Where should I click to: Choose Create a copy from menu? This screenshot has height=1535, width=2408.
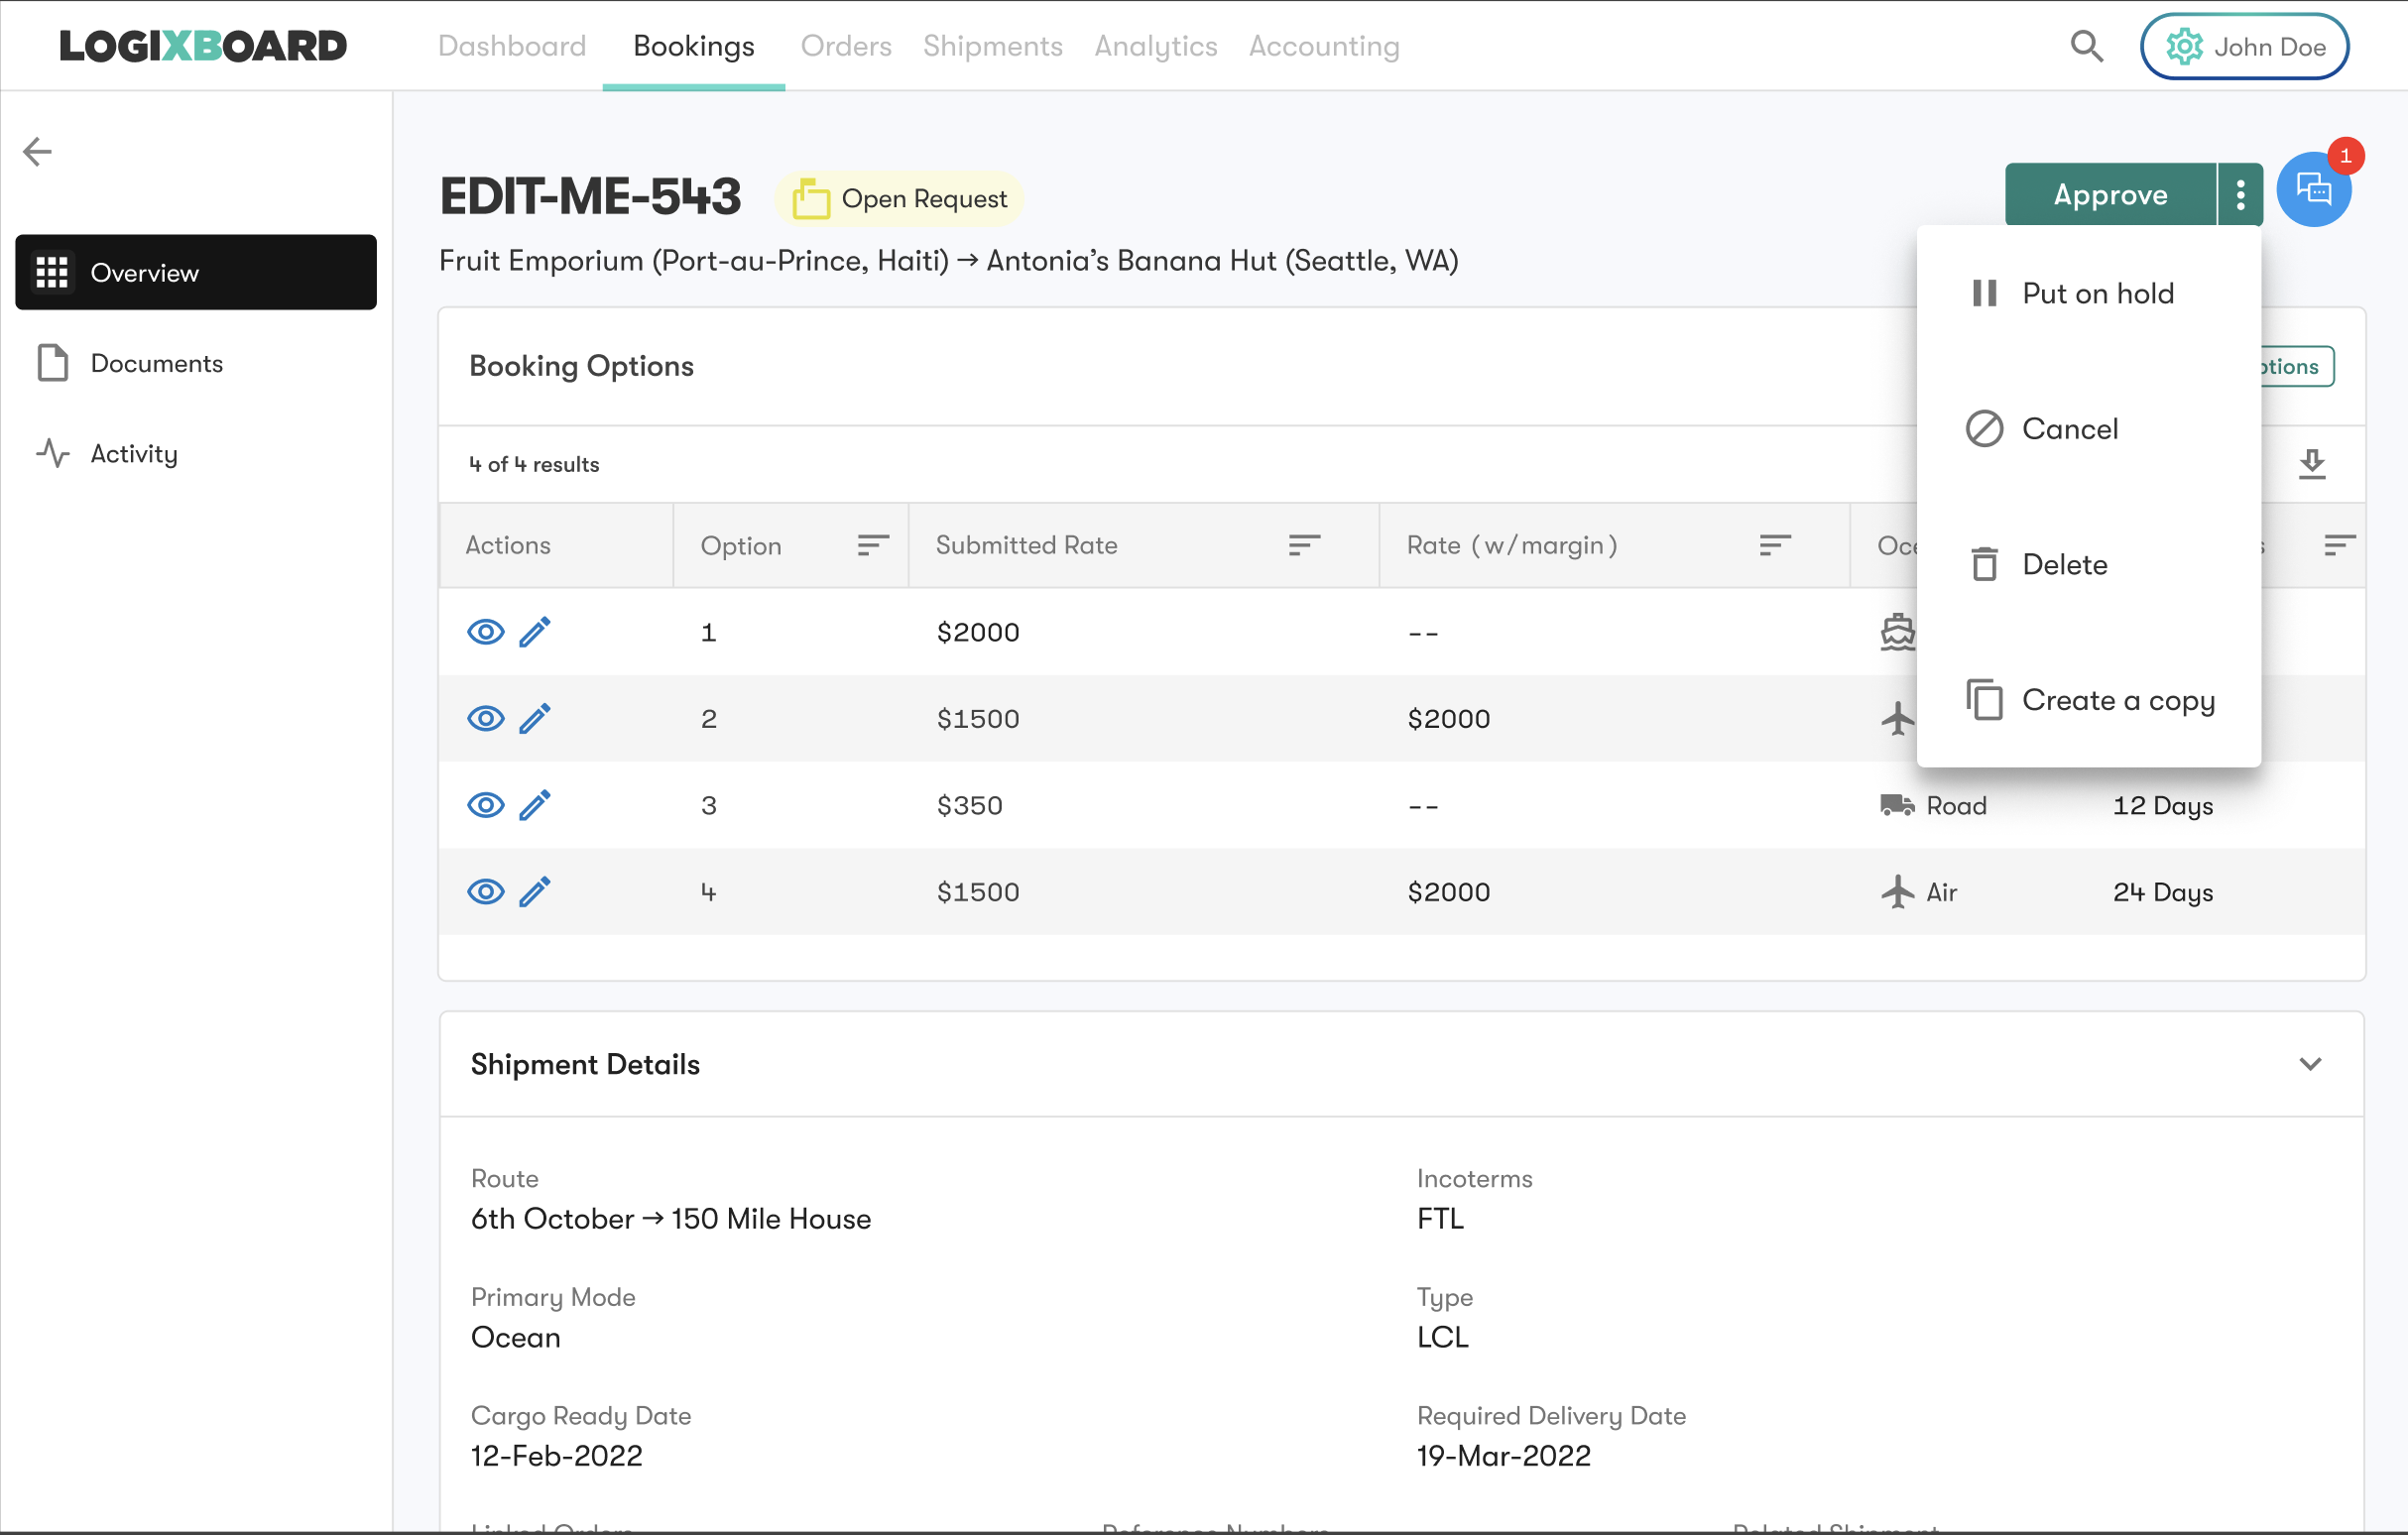click(x=2117, y=700)
